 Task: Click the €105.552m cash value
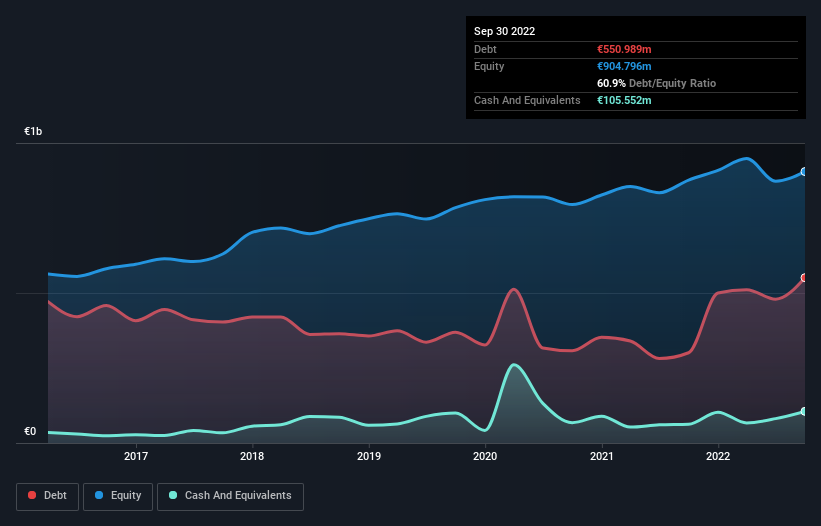point(624,100)
